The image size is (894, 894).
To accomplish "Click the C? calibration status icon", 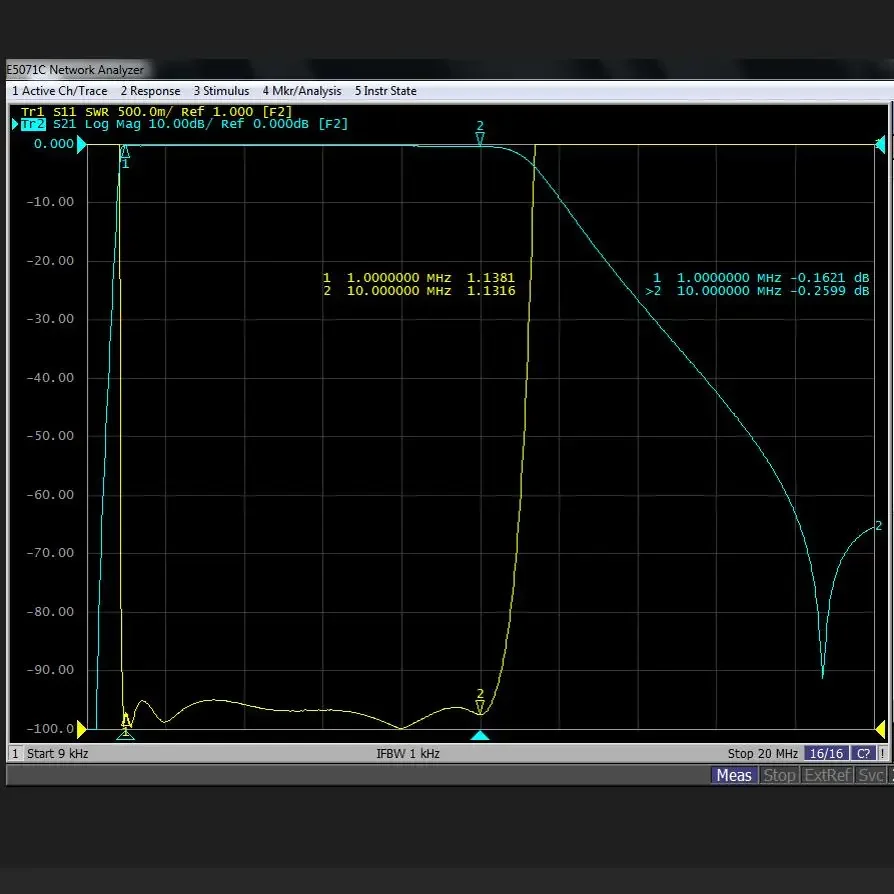I will (x=861, y=753).
